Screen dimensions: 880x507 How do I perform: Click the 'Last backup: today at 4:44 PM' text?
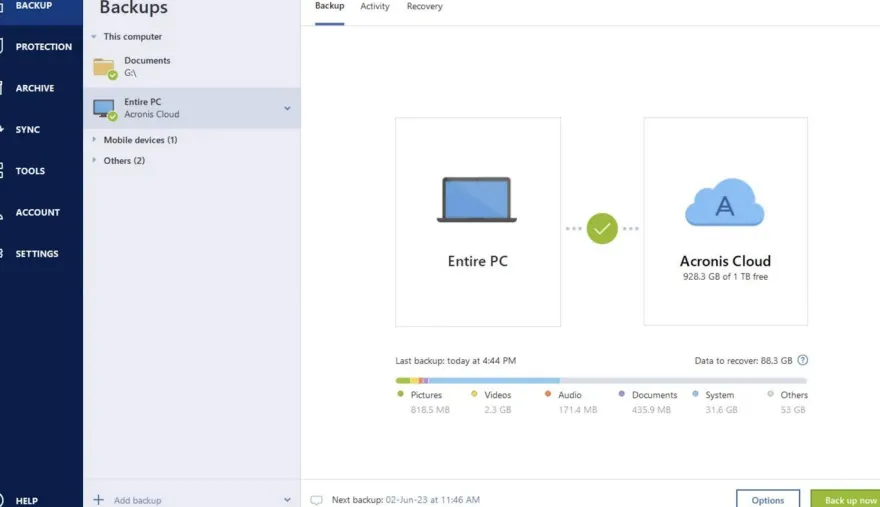(x=456, y=360)
